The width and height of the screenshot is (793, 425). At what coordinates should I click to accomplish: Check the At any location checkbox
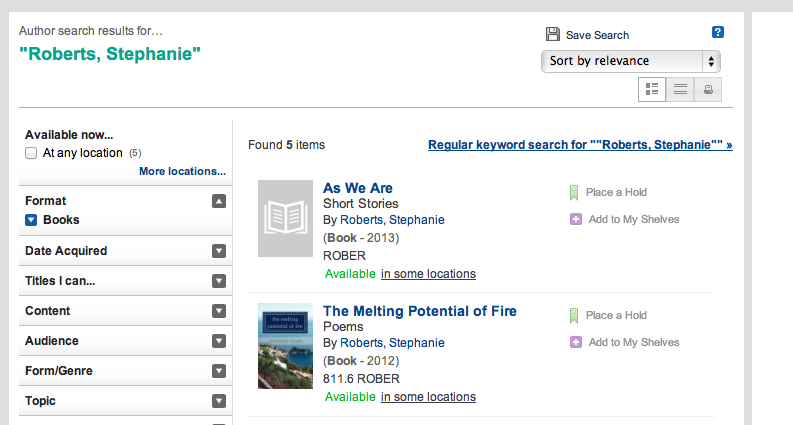(31, 153)
